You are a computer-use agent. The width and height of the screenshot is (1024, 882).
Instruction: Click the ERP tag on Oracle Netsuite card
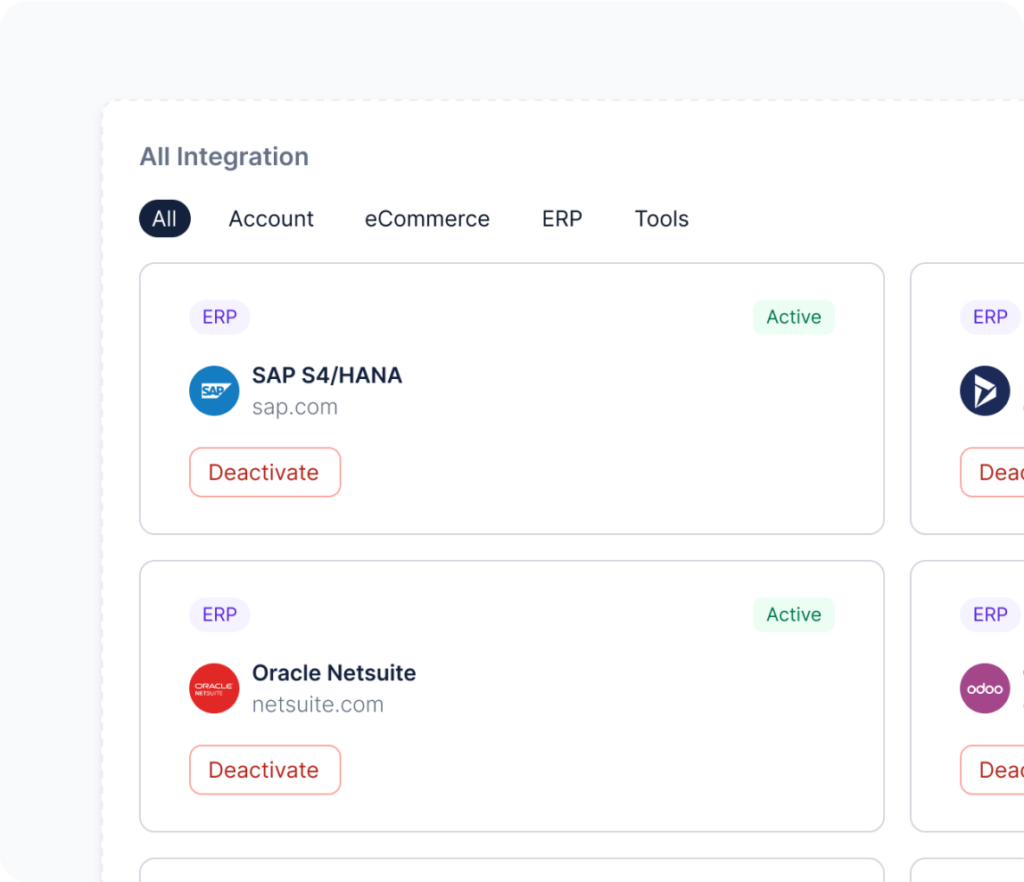click(219, 615)
